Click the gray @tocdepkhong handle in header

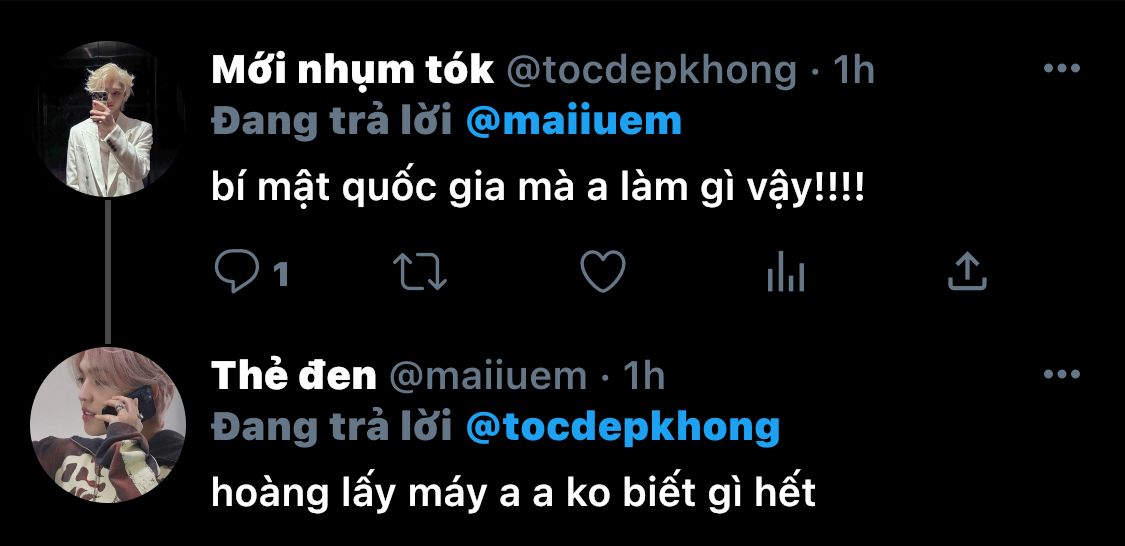[x=652, y=71]
